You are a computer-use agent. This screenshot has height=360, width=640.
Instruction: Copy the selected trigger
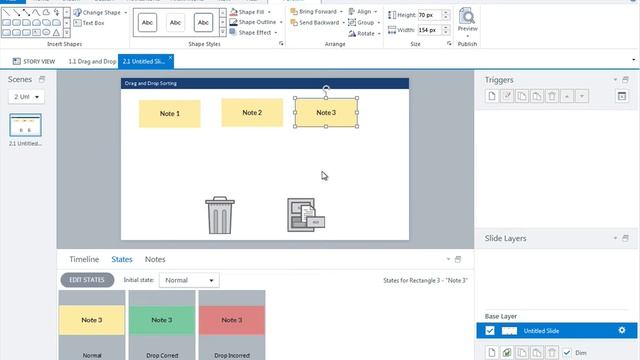[x=522, y=96]
